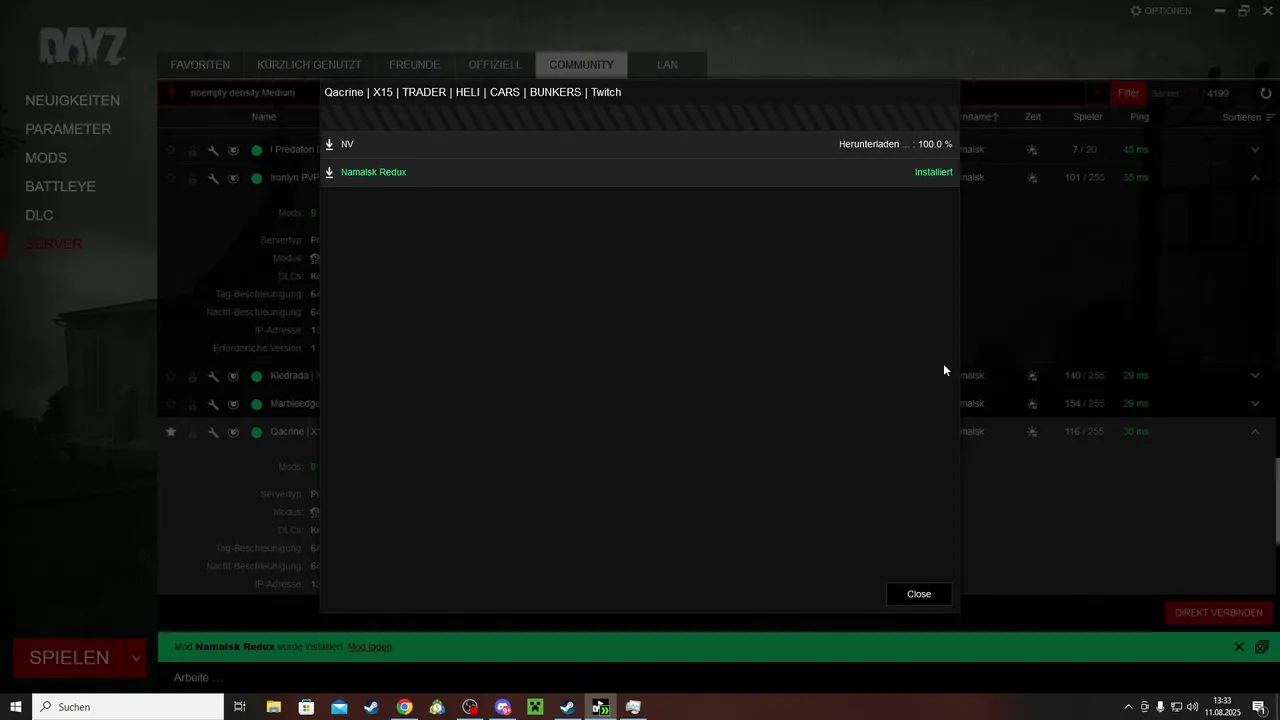Screen dimensions: 1280x720
Task: Open MODS in the sidebar
Action: (x=46, y=158)
